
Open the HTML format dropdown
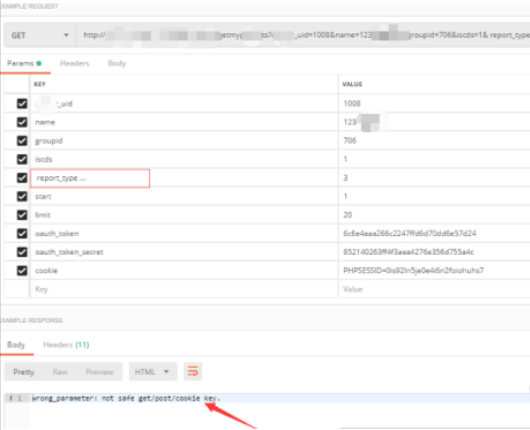tap(153, 372)
